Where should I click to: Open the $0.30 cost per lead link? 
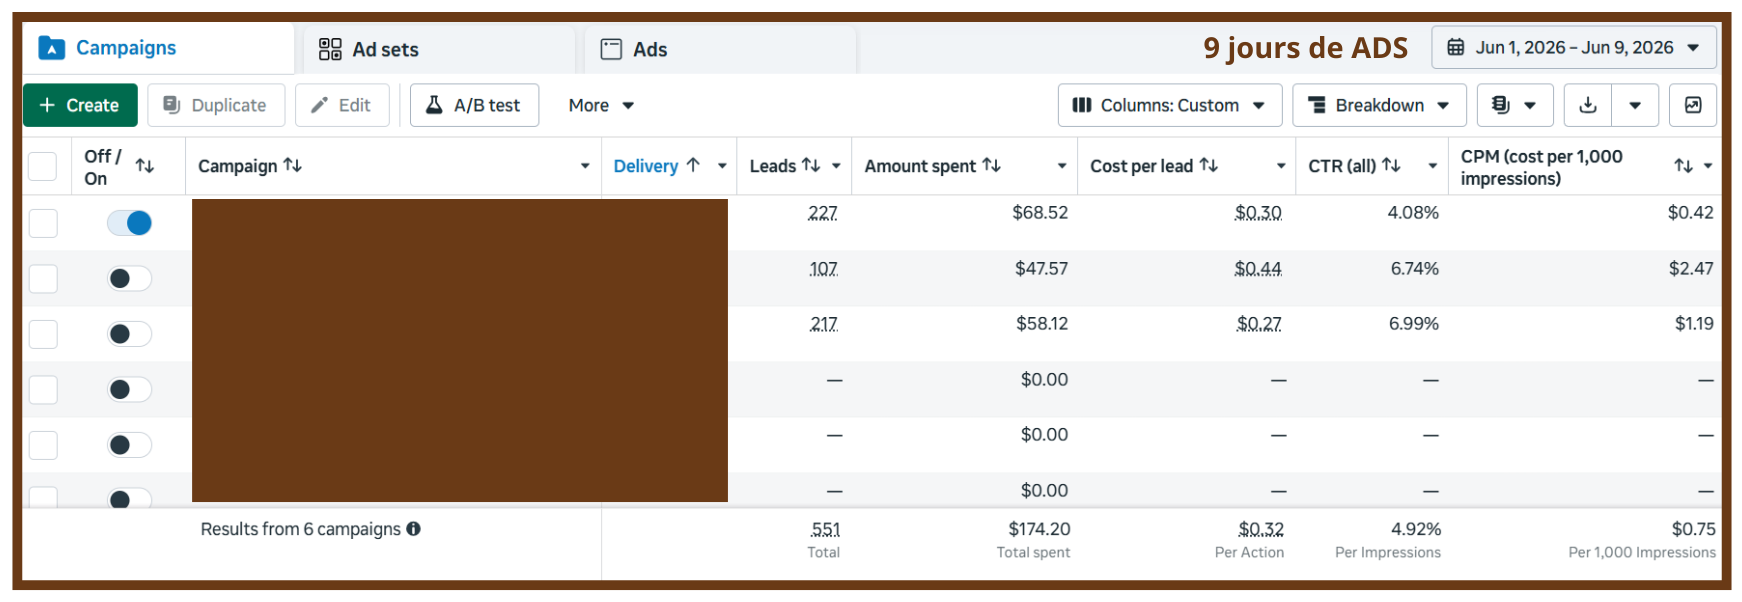tap(1258, 213)
